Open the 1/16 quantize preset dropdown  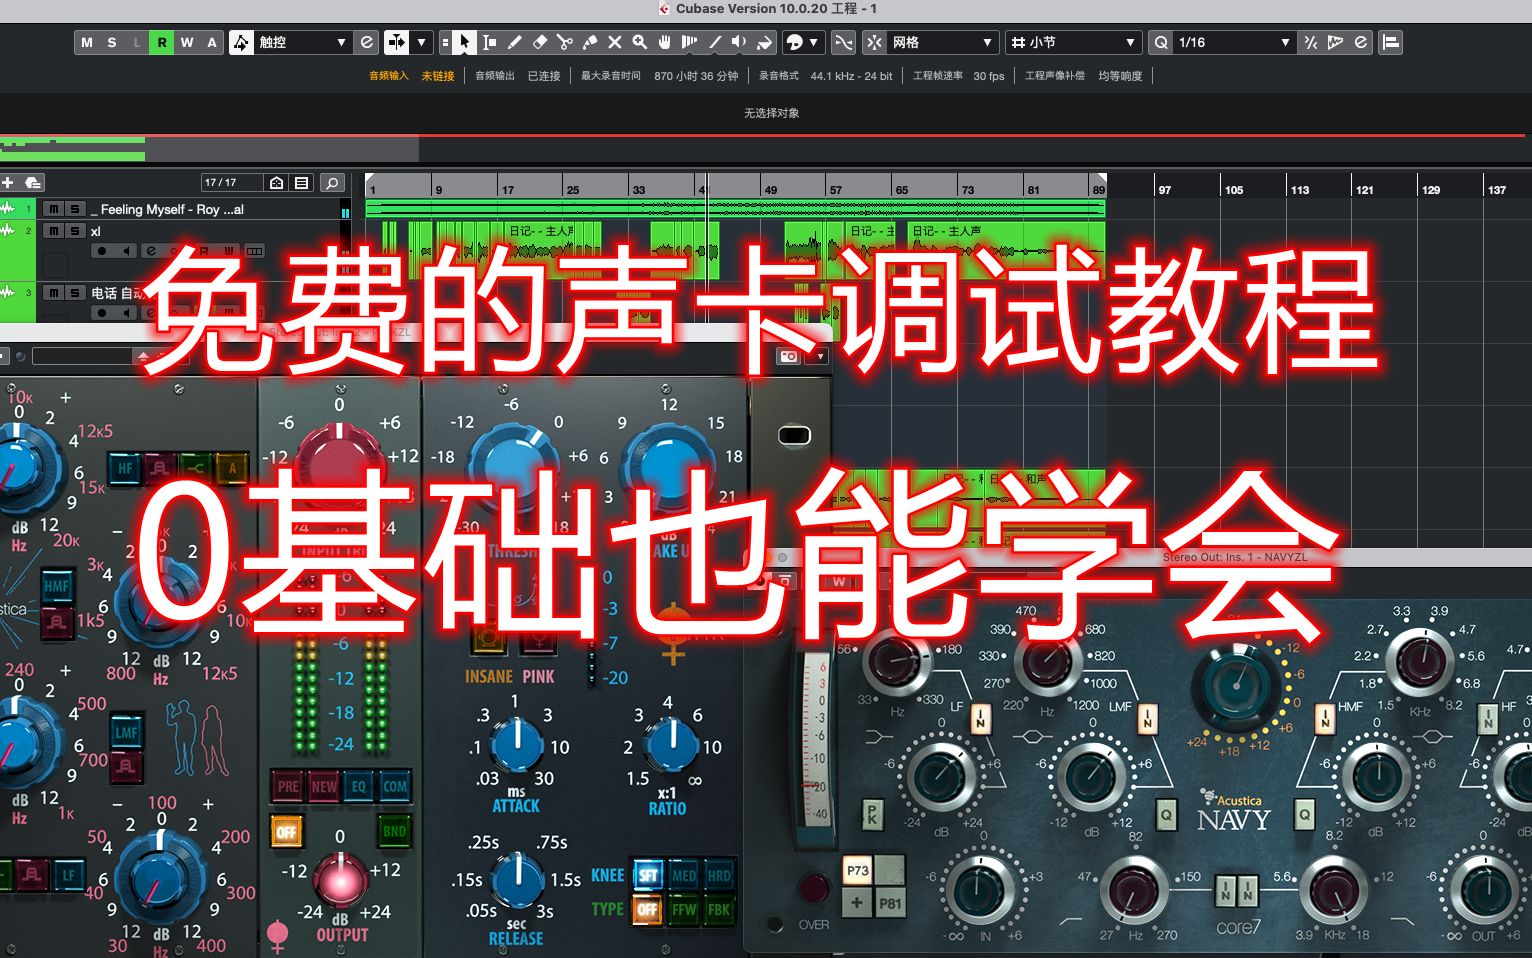[1234, 42]
